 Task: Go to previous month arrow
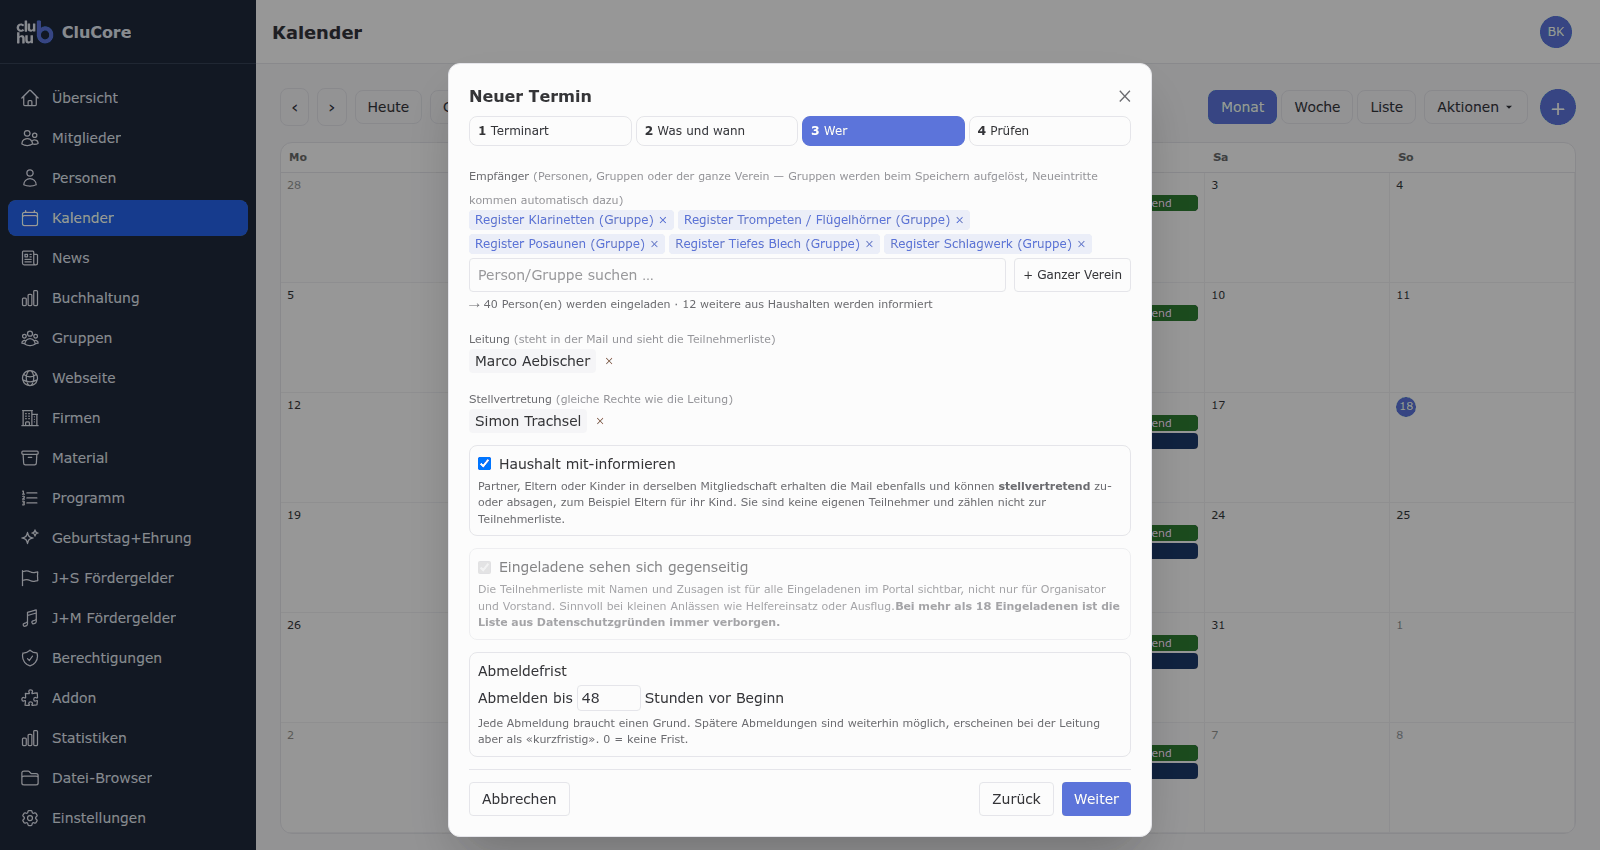pos(294,107)
